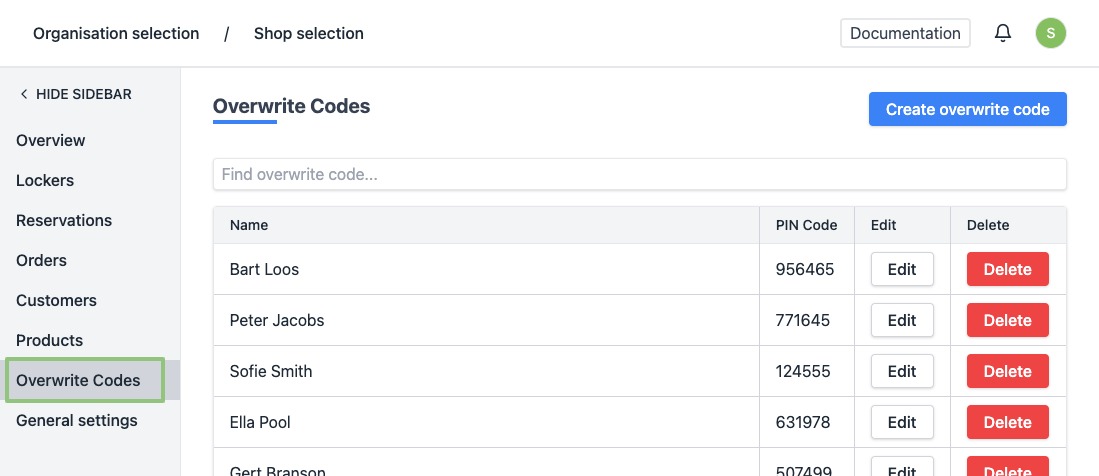Open the Products page
This screenshot has width=1099, height=476.
[49, 340]
